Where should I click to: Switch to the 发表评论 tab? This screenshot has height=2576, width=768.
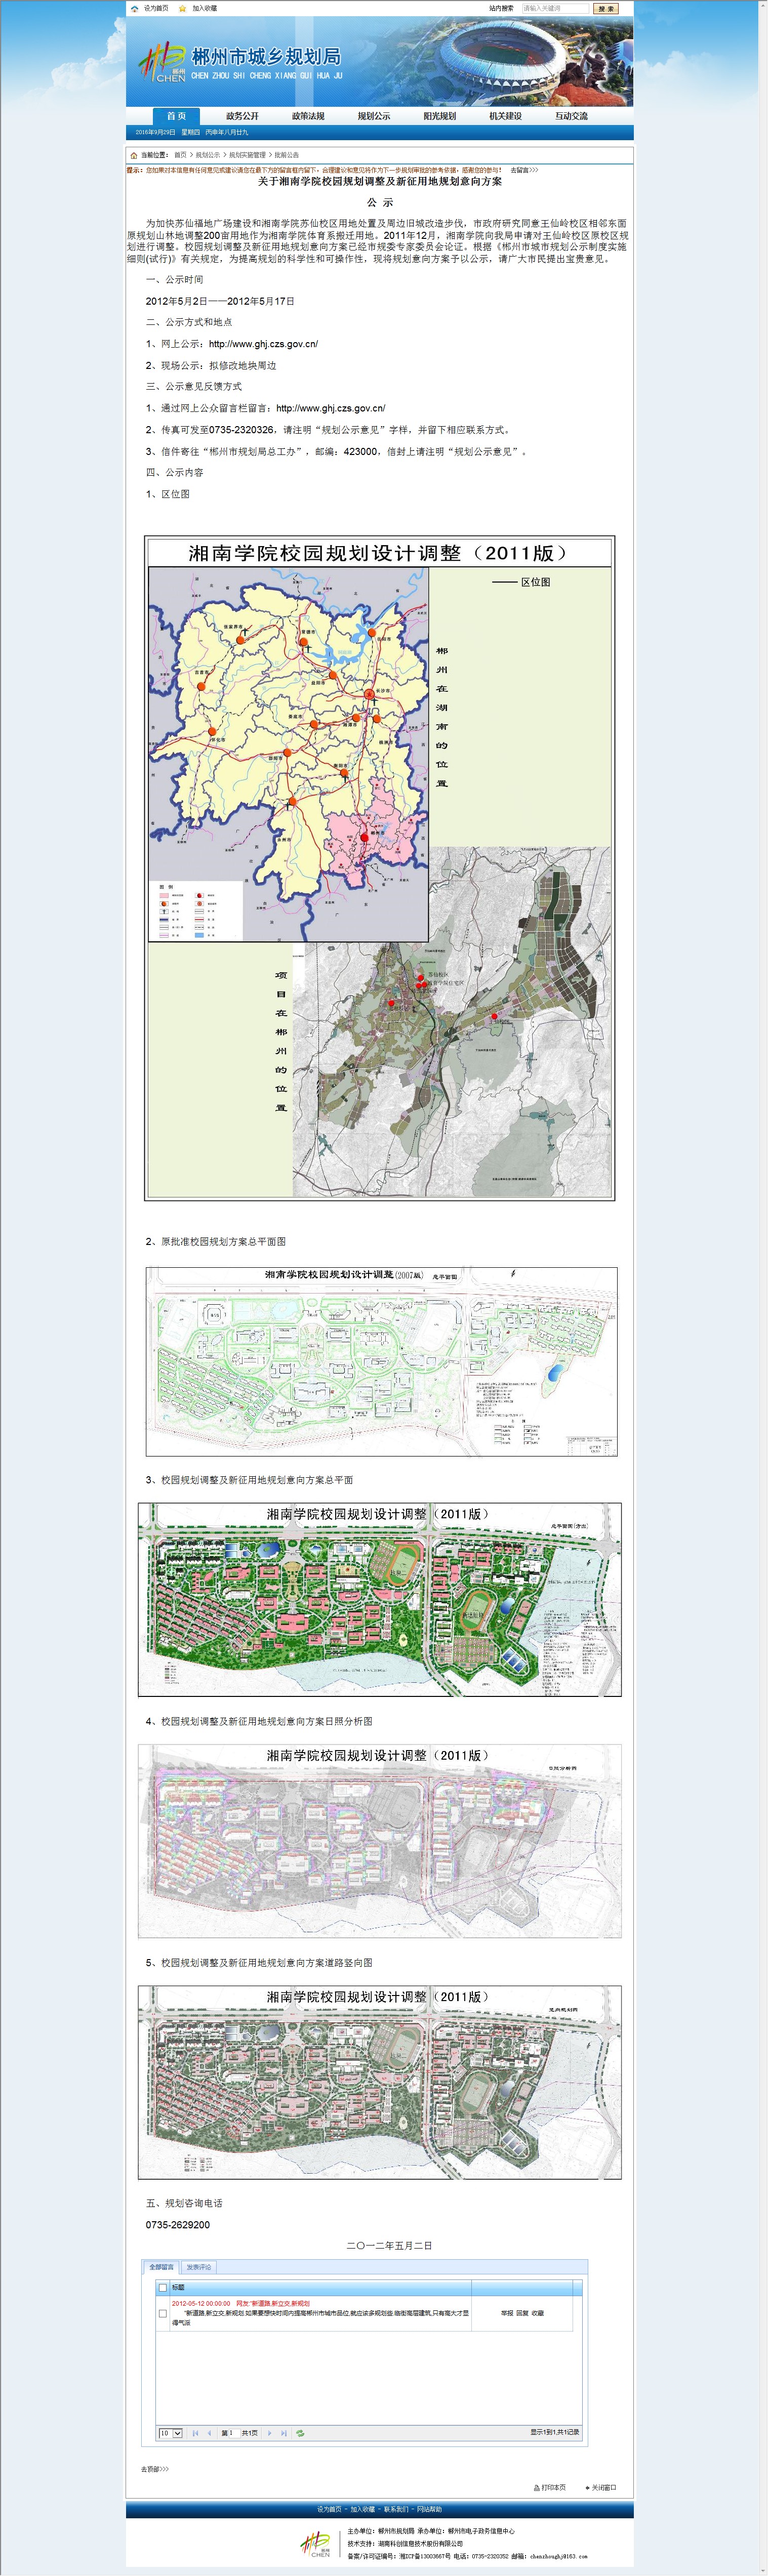(199, 2267)
